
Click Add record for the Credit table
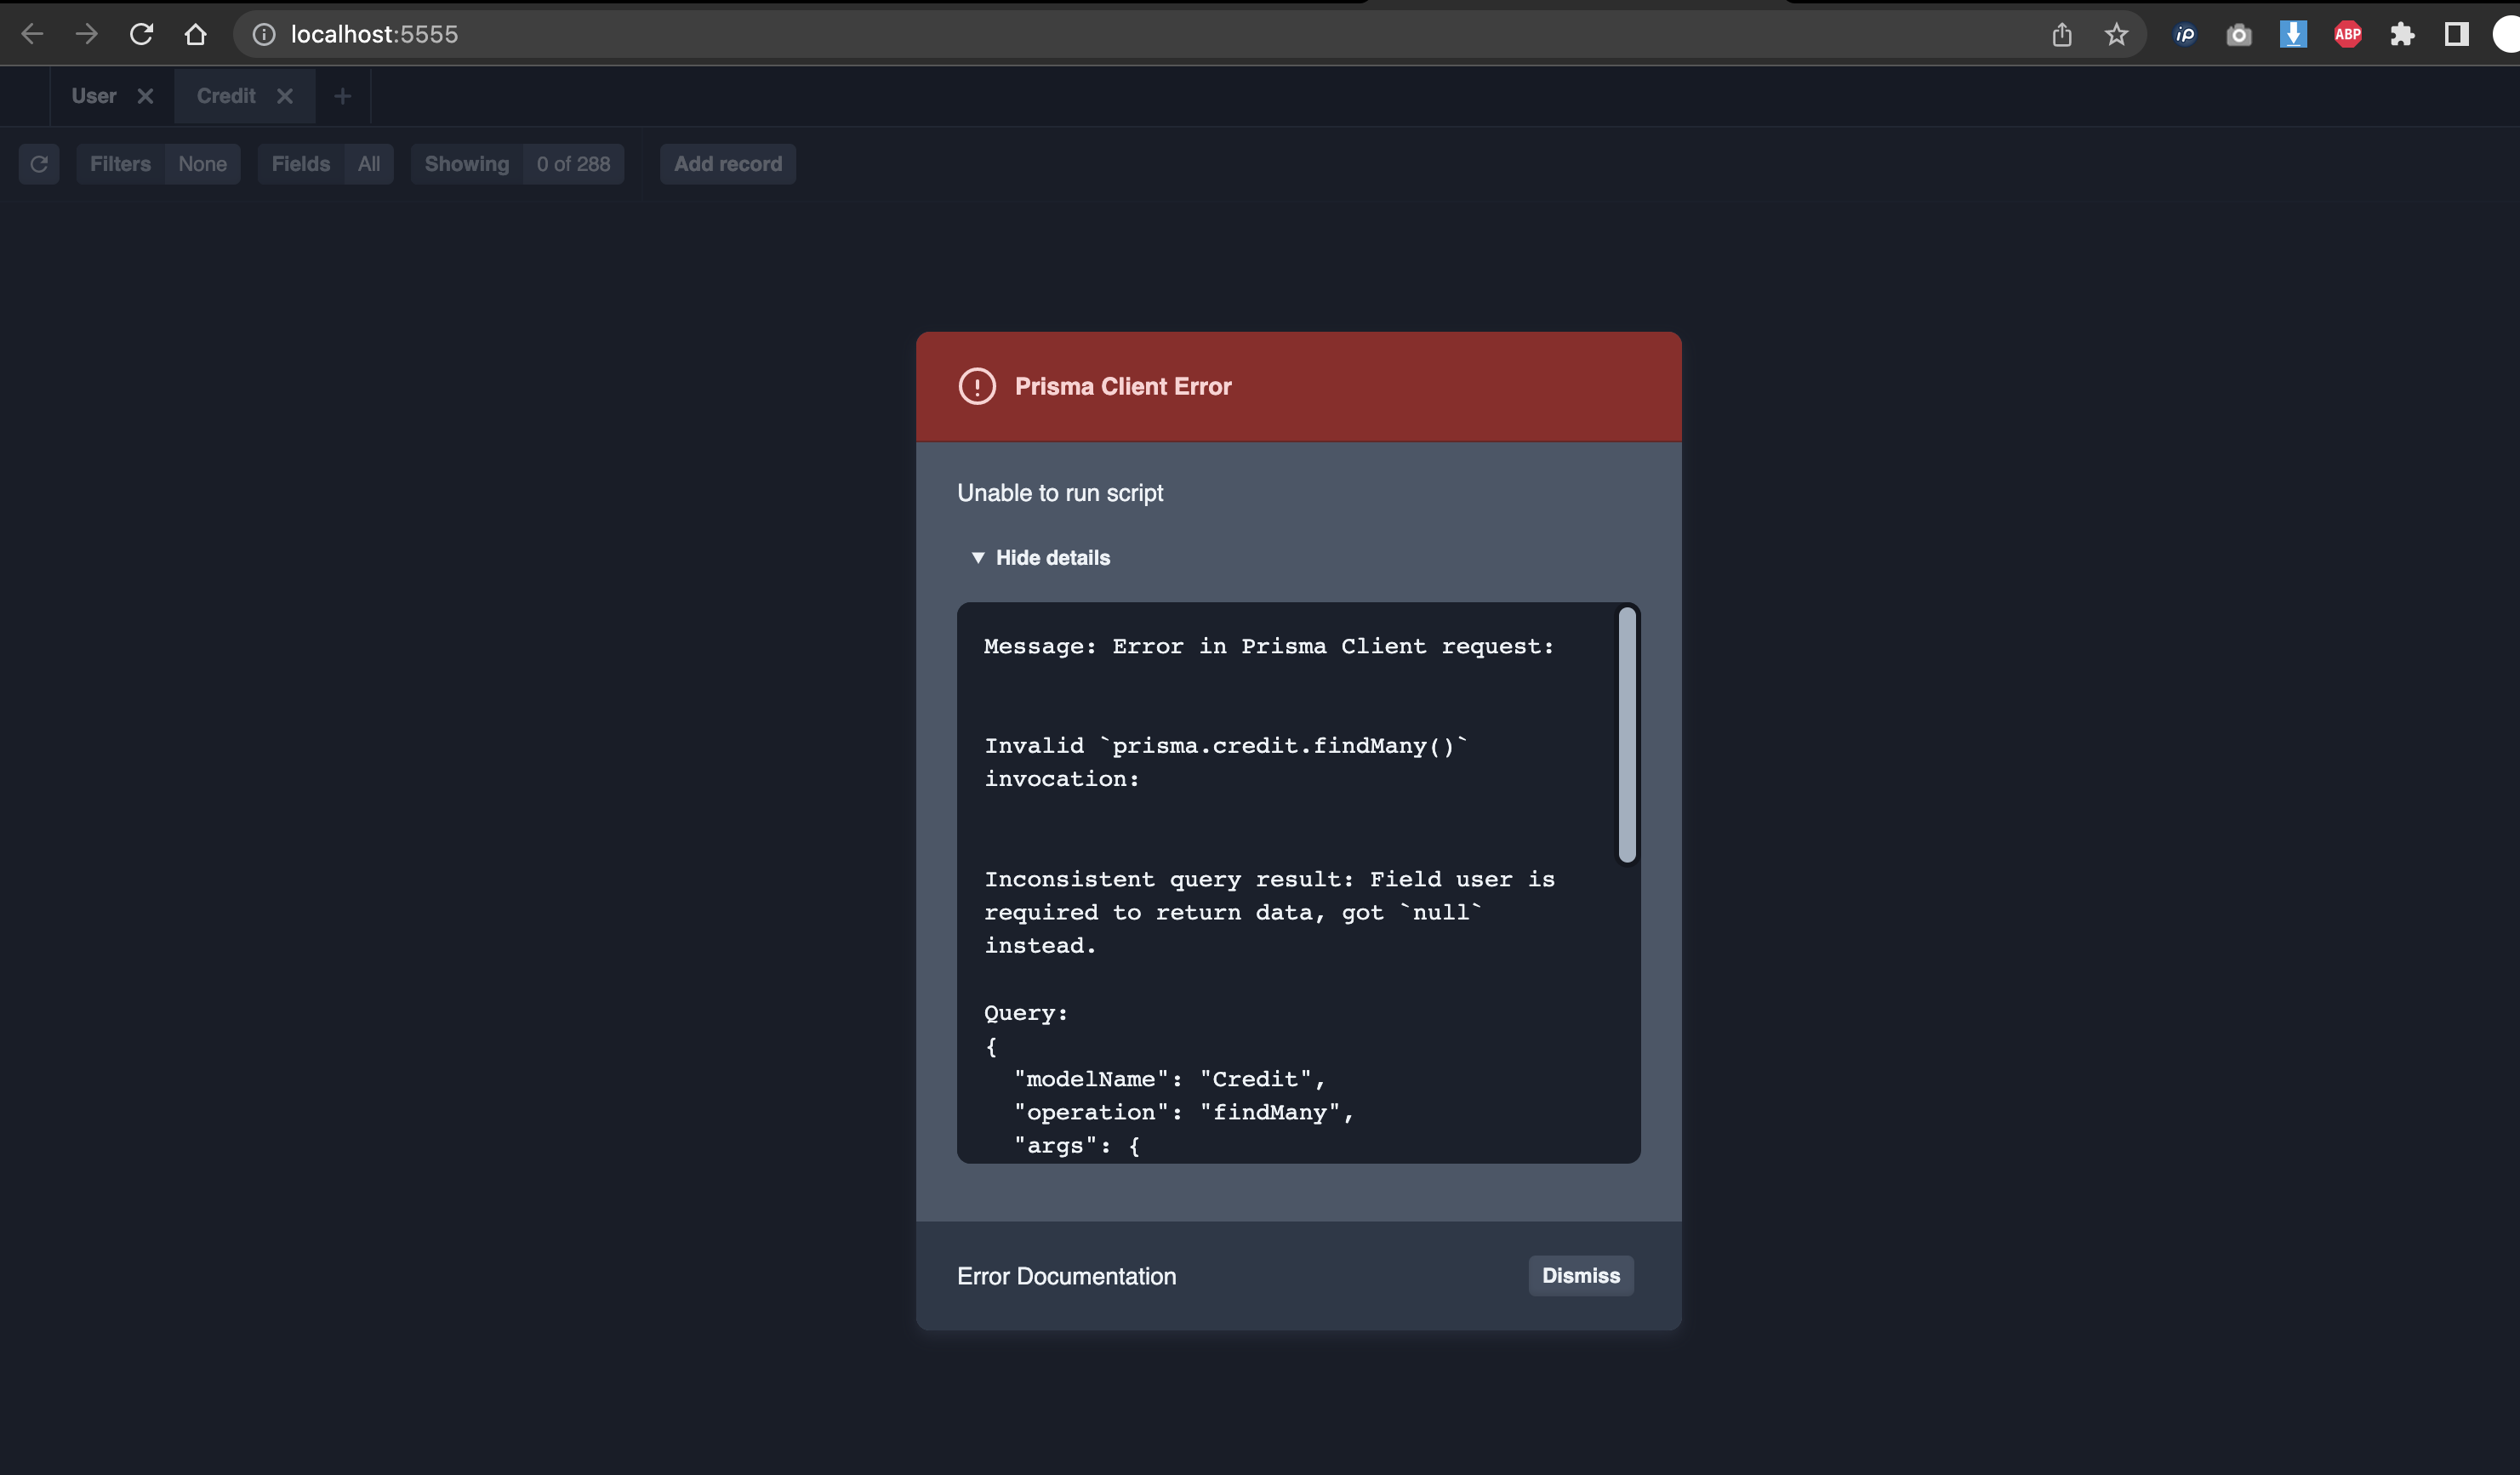[727, 163]
